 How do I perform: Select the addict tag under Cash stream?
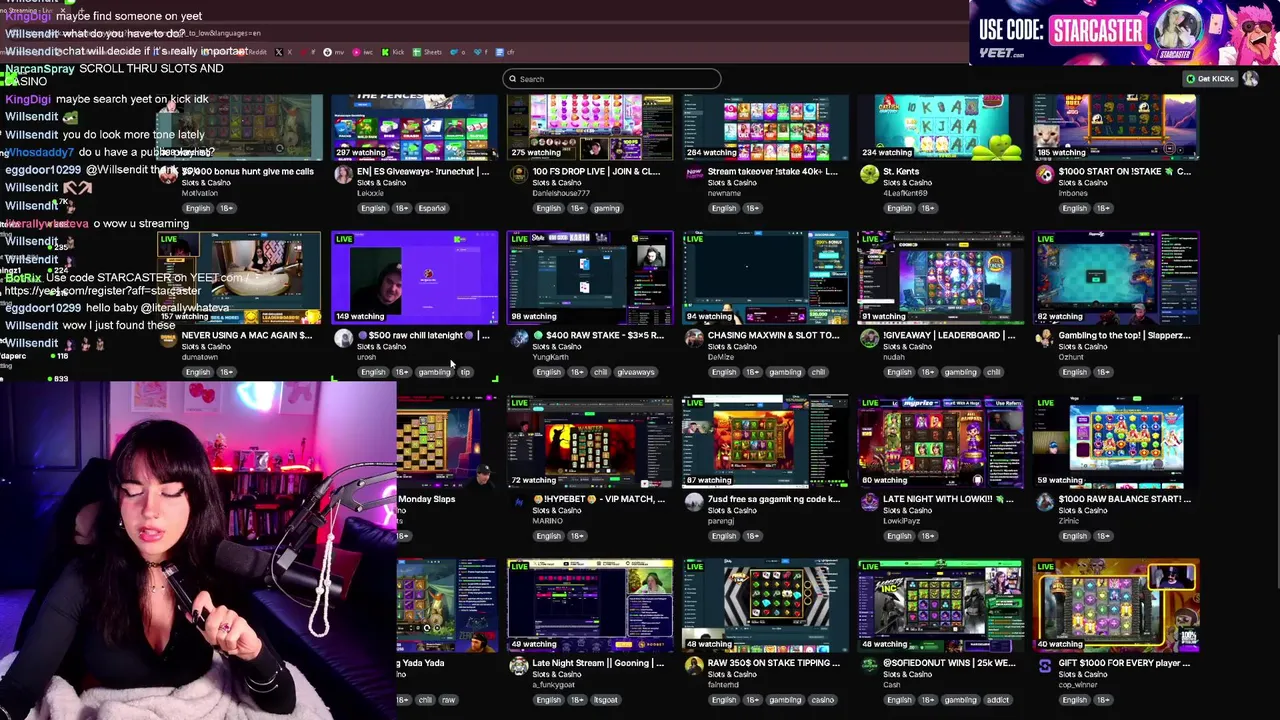click(997, 700)
